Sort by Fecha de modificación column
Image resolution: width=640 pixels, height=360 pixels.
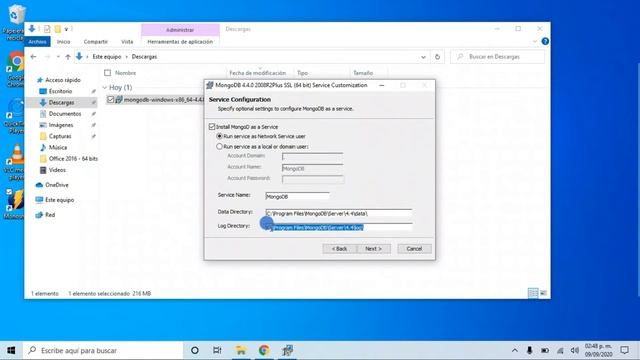258,73
